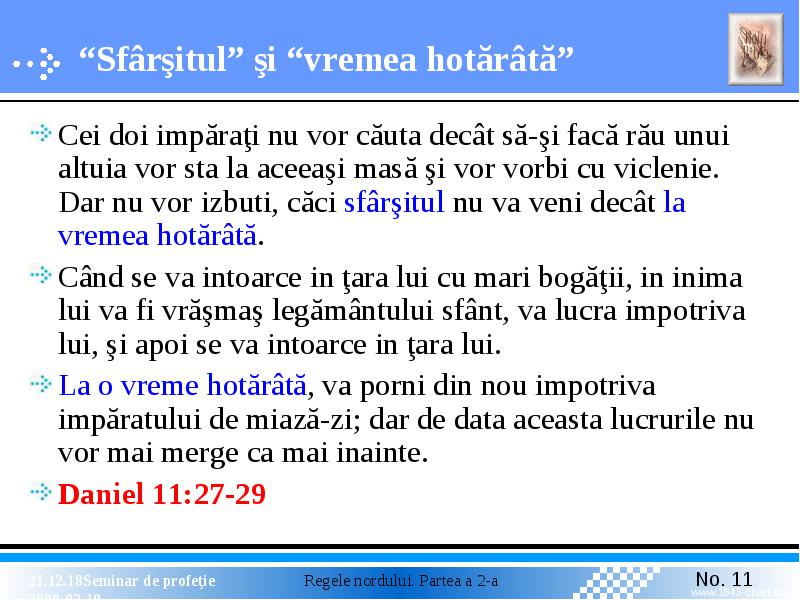Viewport: 800px width, 600px height.
Task: Click the footer text "Regele nordului. Partea a 2-a"
Action: tap(401, 581)
